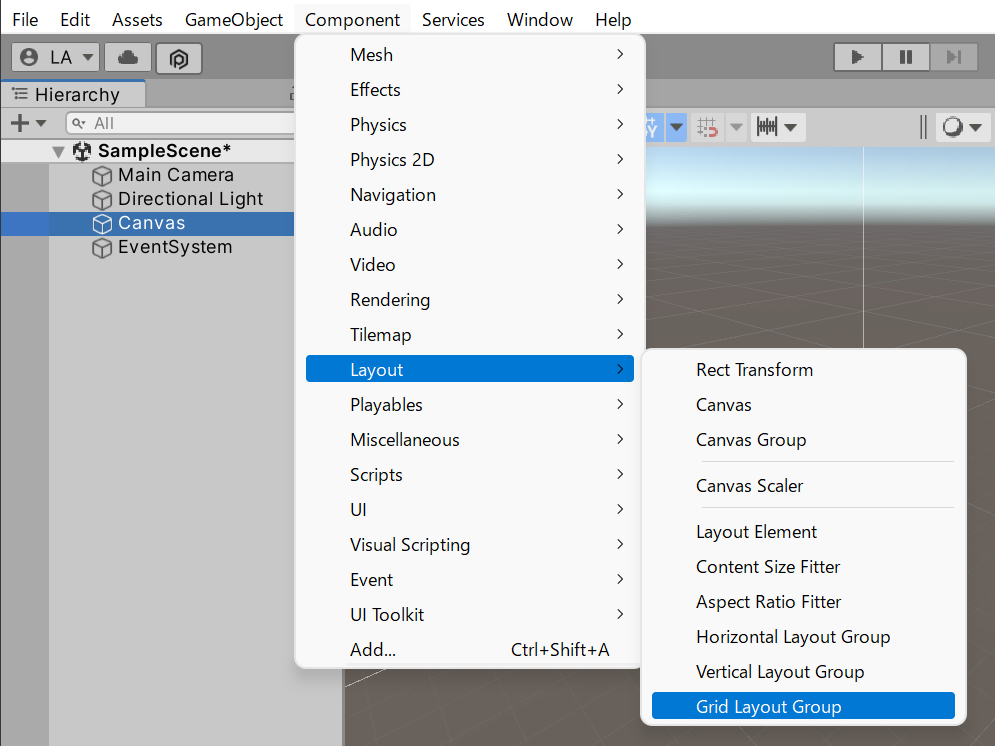The height and width of the screenshot is (746, 995).
Task: Switch to the Hierarchy tab
Action: click(x=75, y=95)
